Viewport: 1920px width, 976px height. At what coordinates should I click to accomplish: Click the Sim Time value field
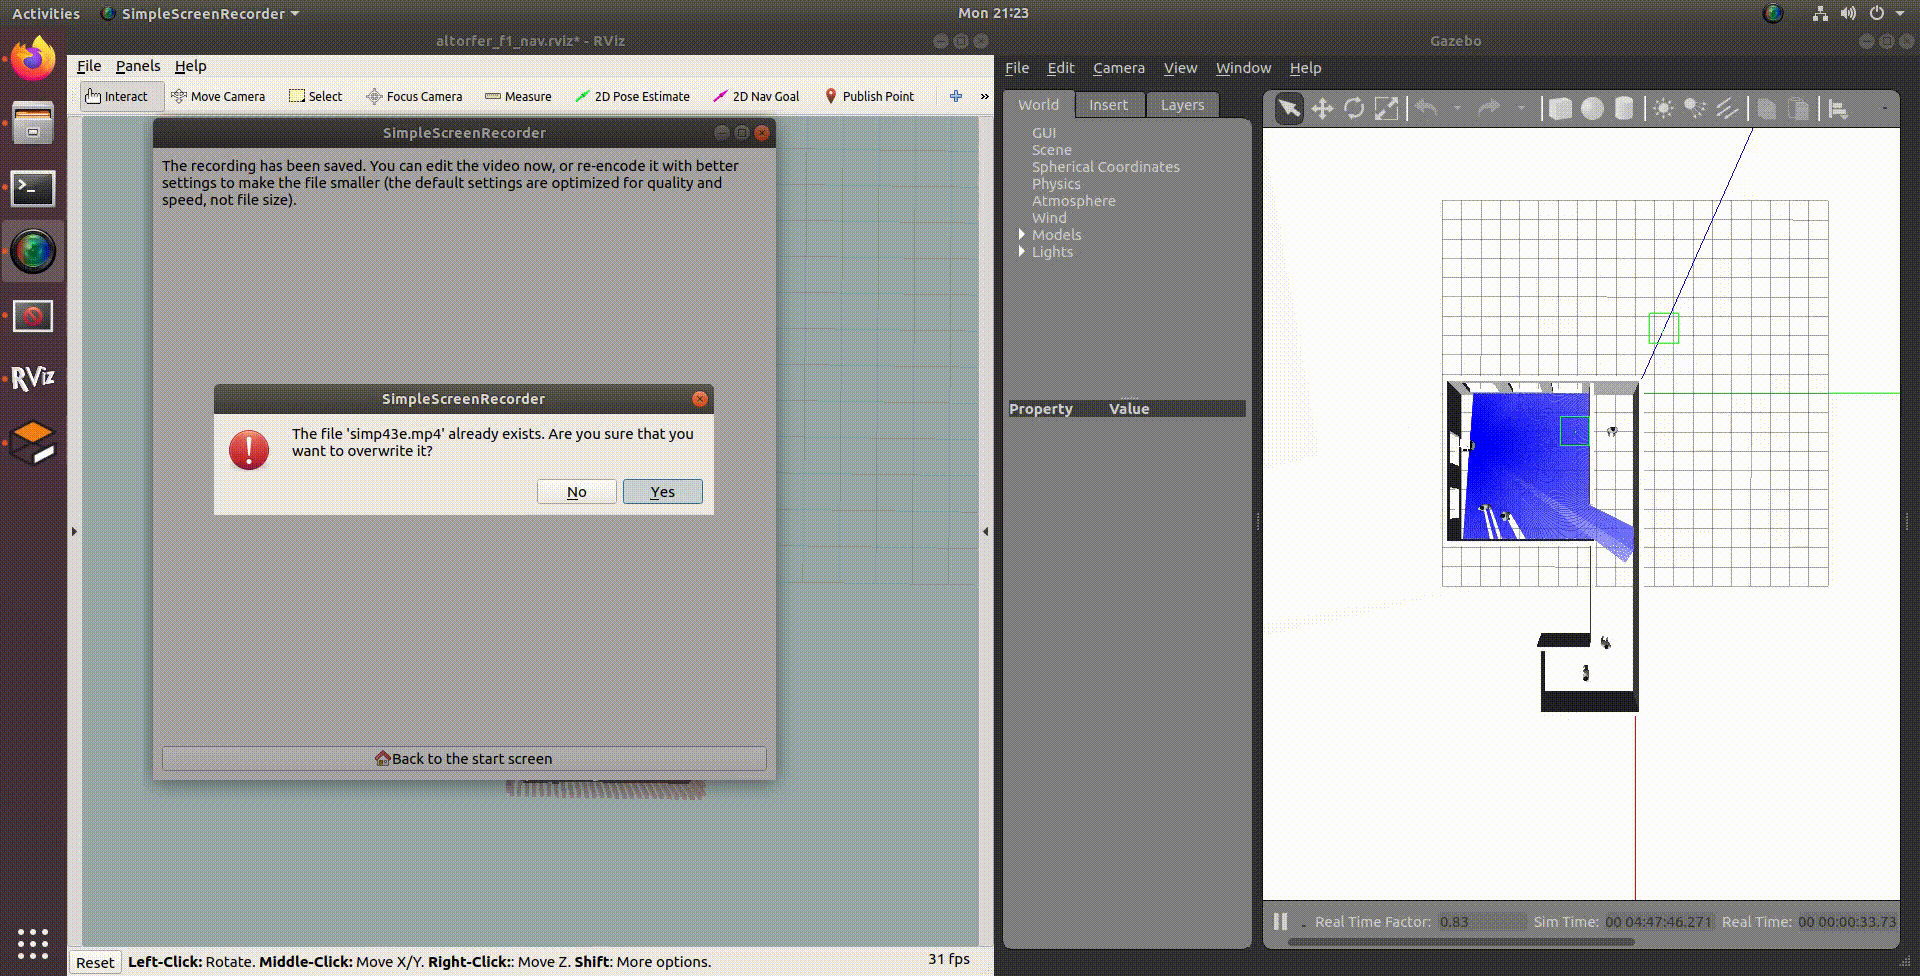click(x=1659, y=922)
